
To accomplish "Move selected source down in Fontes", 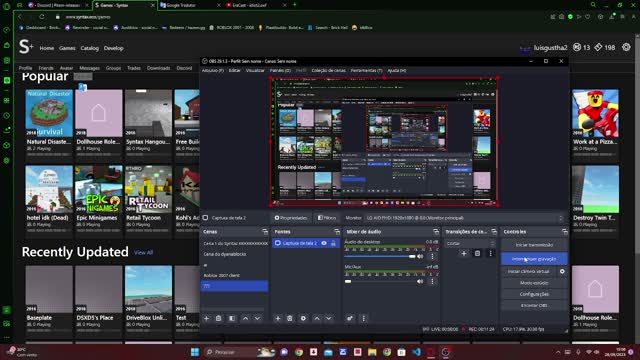I will pos(329,318).
